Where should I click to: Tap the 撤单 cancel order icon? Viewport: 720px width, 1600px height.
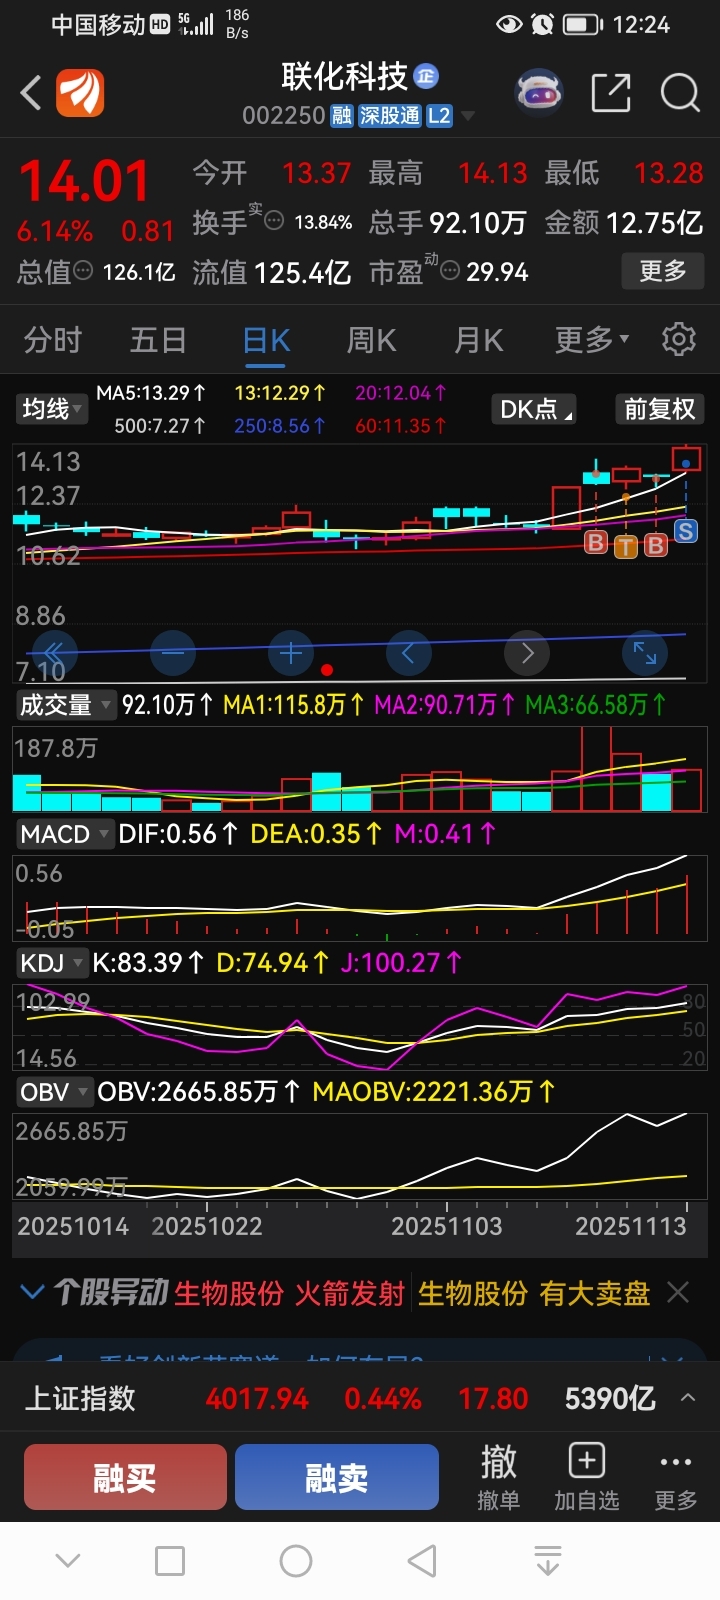coord(498,1476)
